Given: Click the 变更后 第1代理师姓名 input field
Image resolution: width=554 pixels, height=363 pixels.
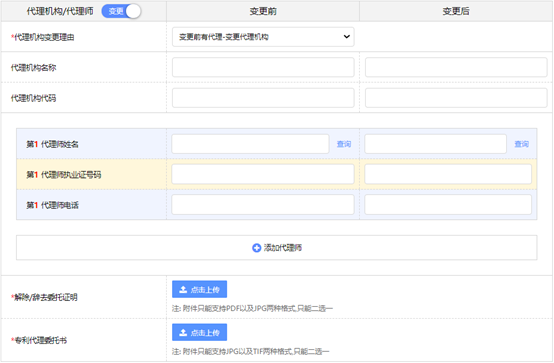Looking at the screenshot, I should pos(436,144).
